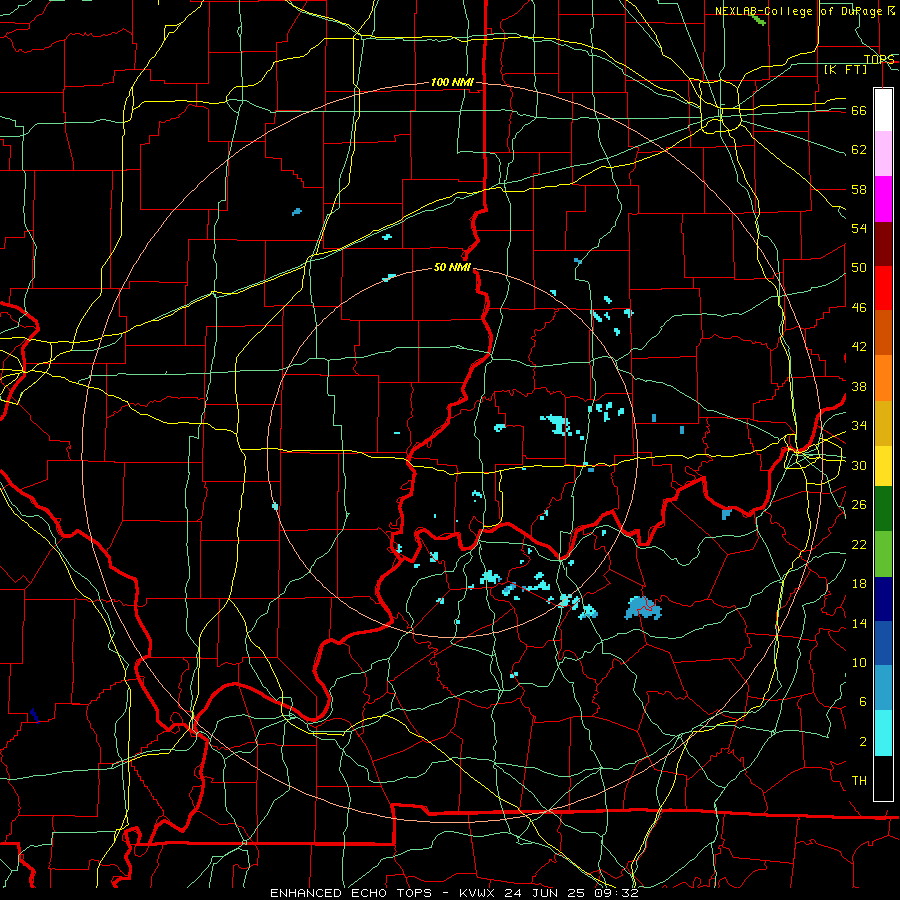Click the [K FT] units label
This screenshot has width=900, height=900.
click(x=845, y=69)
